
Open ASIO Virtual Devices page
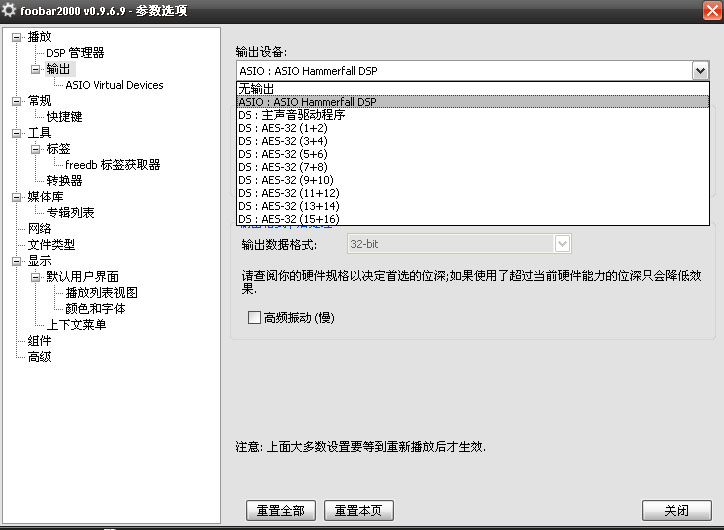(115, 85)
